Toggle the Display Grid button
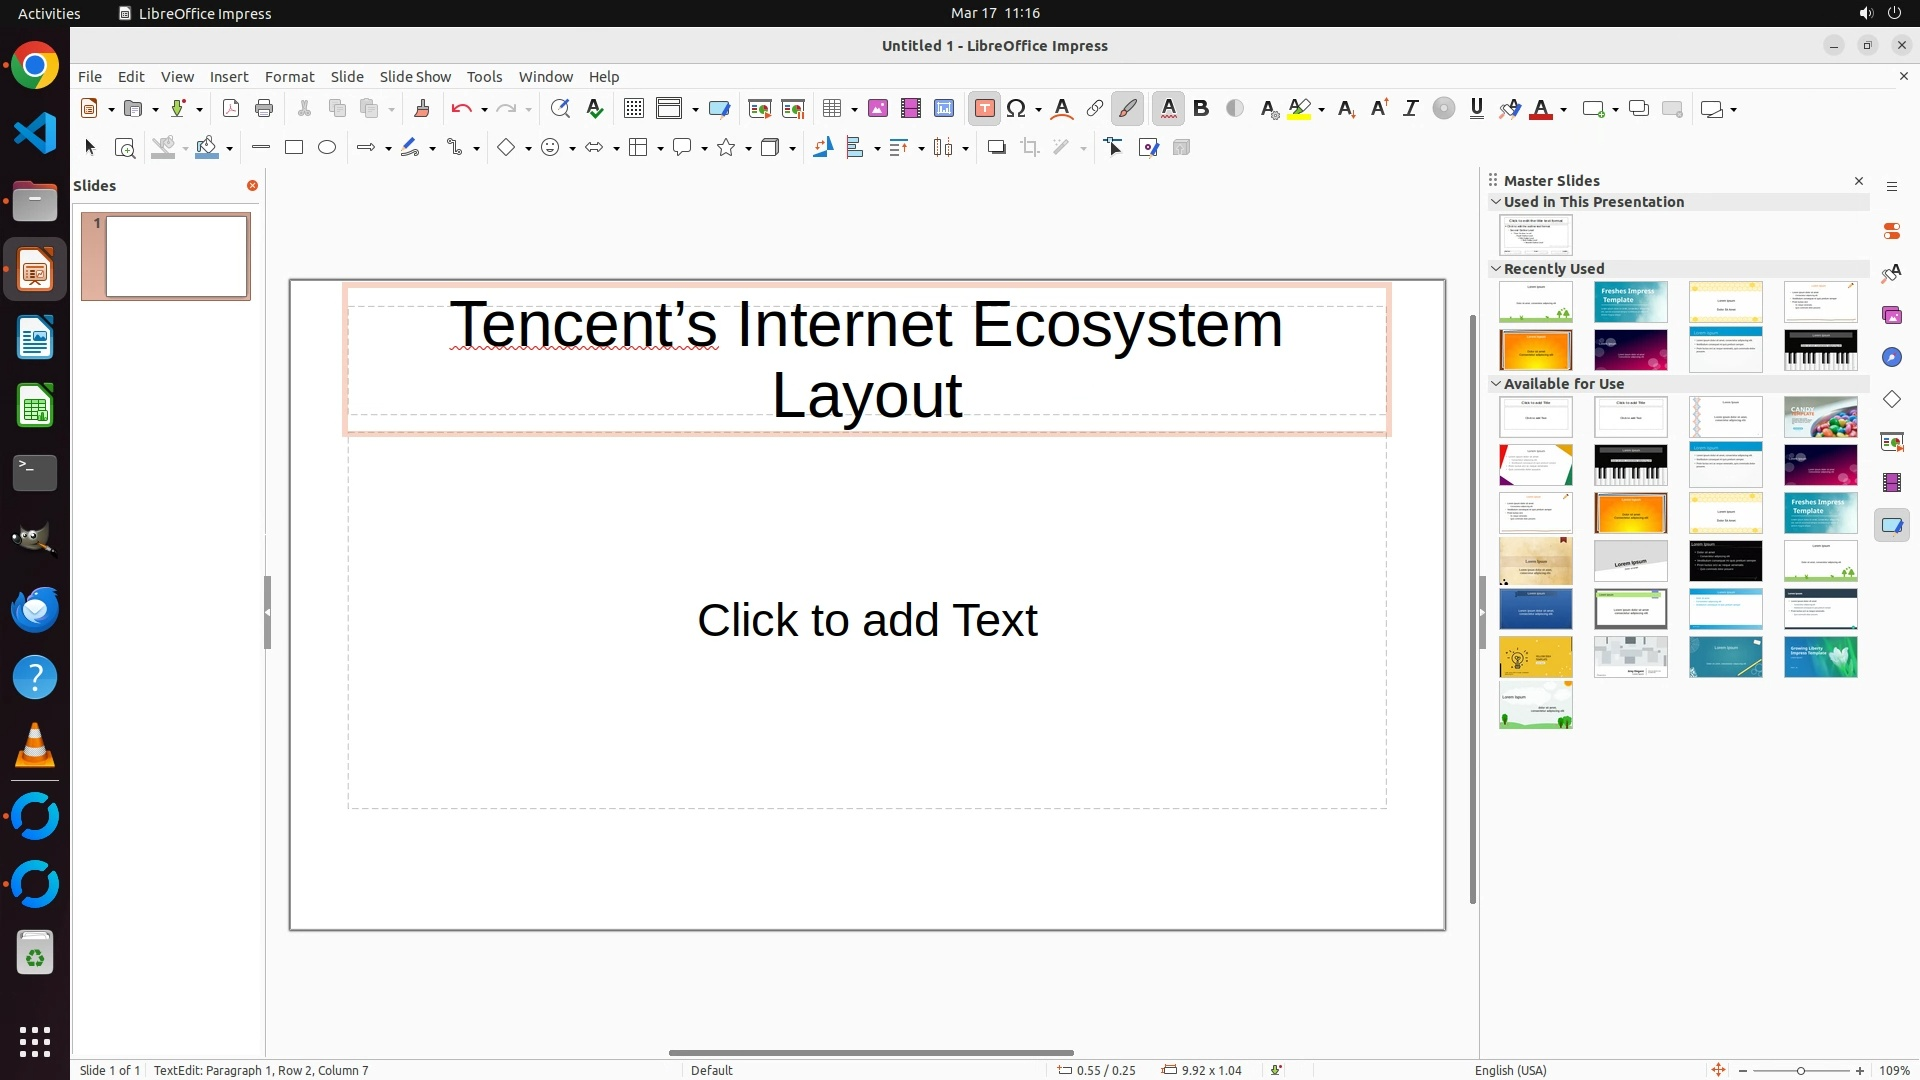Image resolution: width=1920 pixels, height=1080 pixels. point(634,109)
